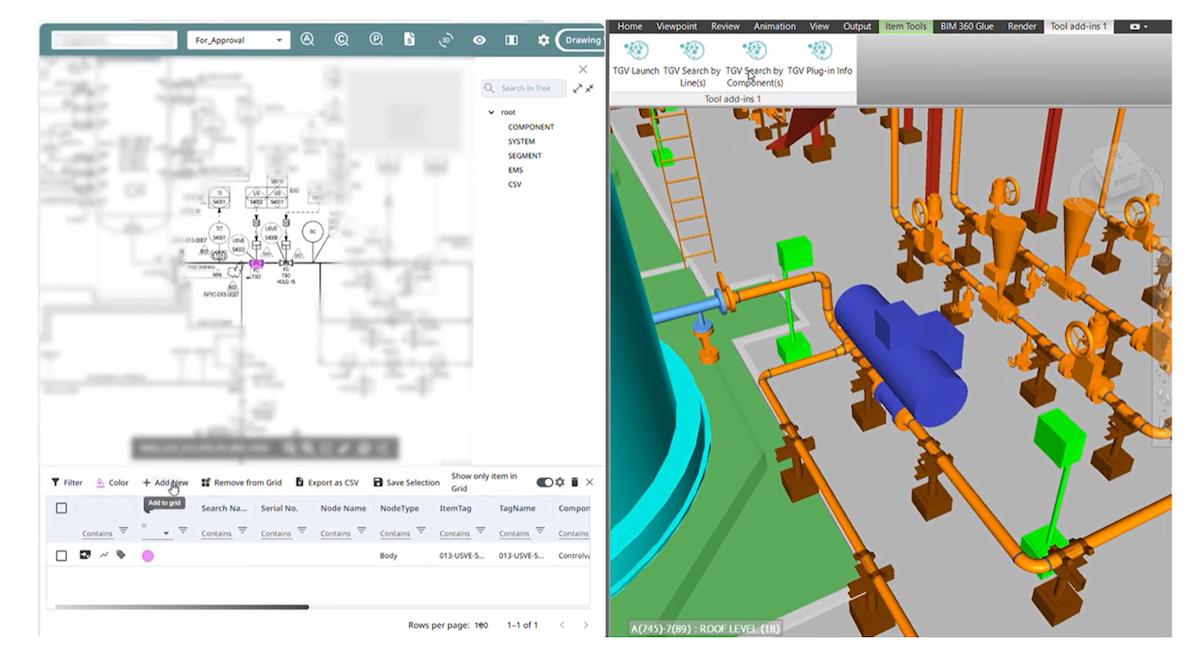Toggle the eye visibility icon in toolbar
The height and width of the screenshot is (654, 1200).
(479, 40)
